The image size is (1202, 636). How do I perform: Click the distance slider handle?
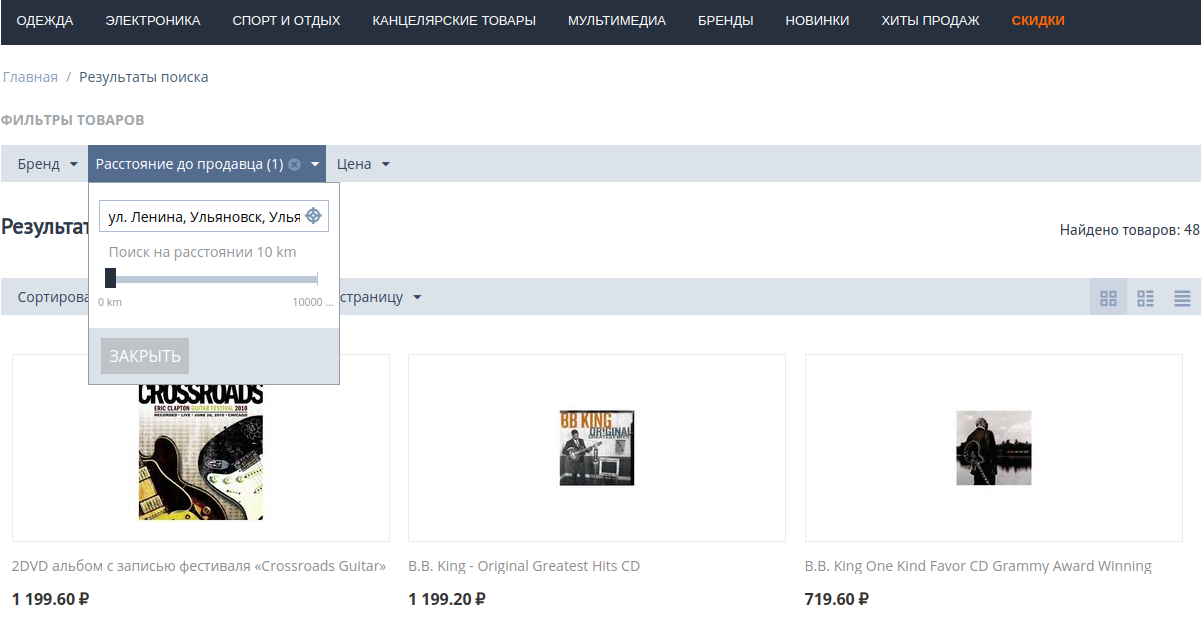(110, 278)
